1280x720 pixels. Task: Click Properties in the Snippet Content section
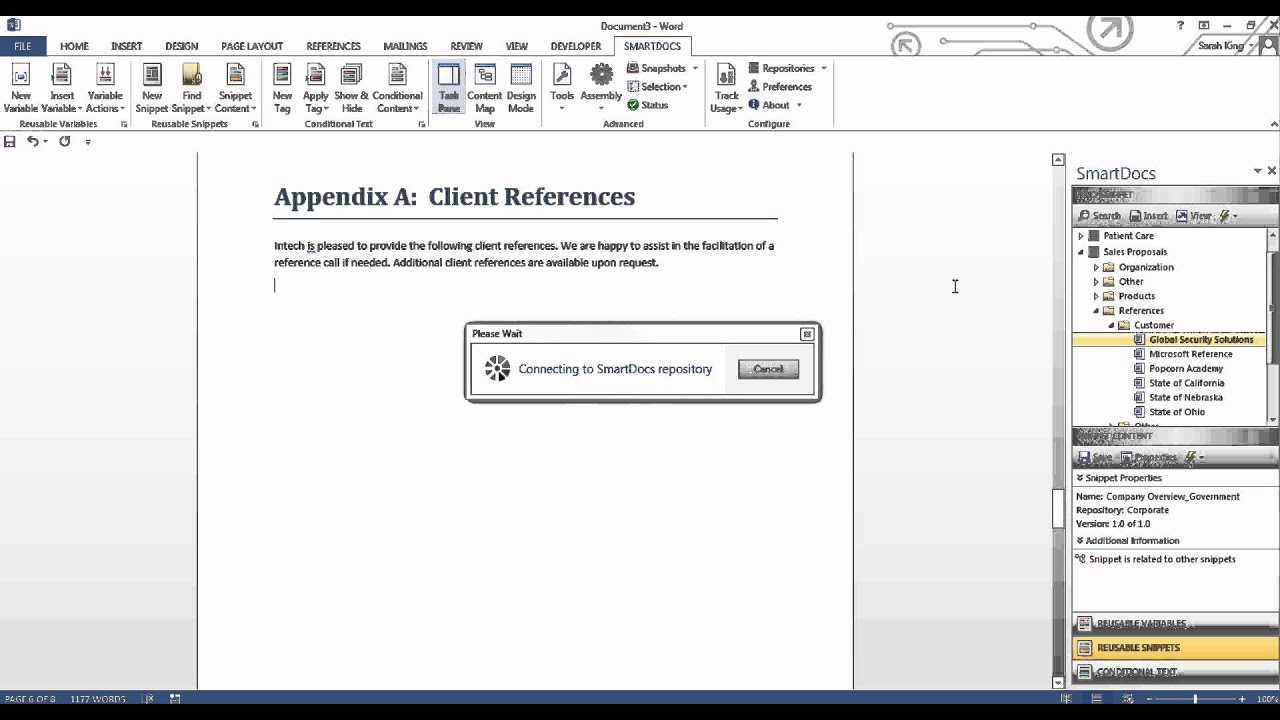click(x=1148, y=457)
